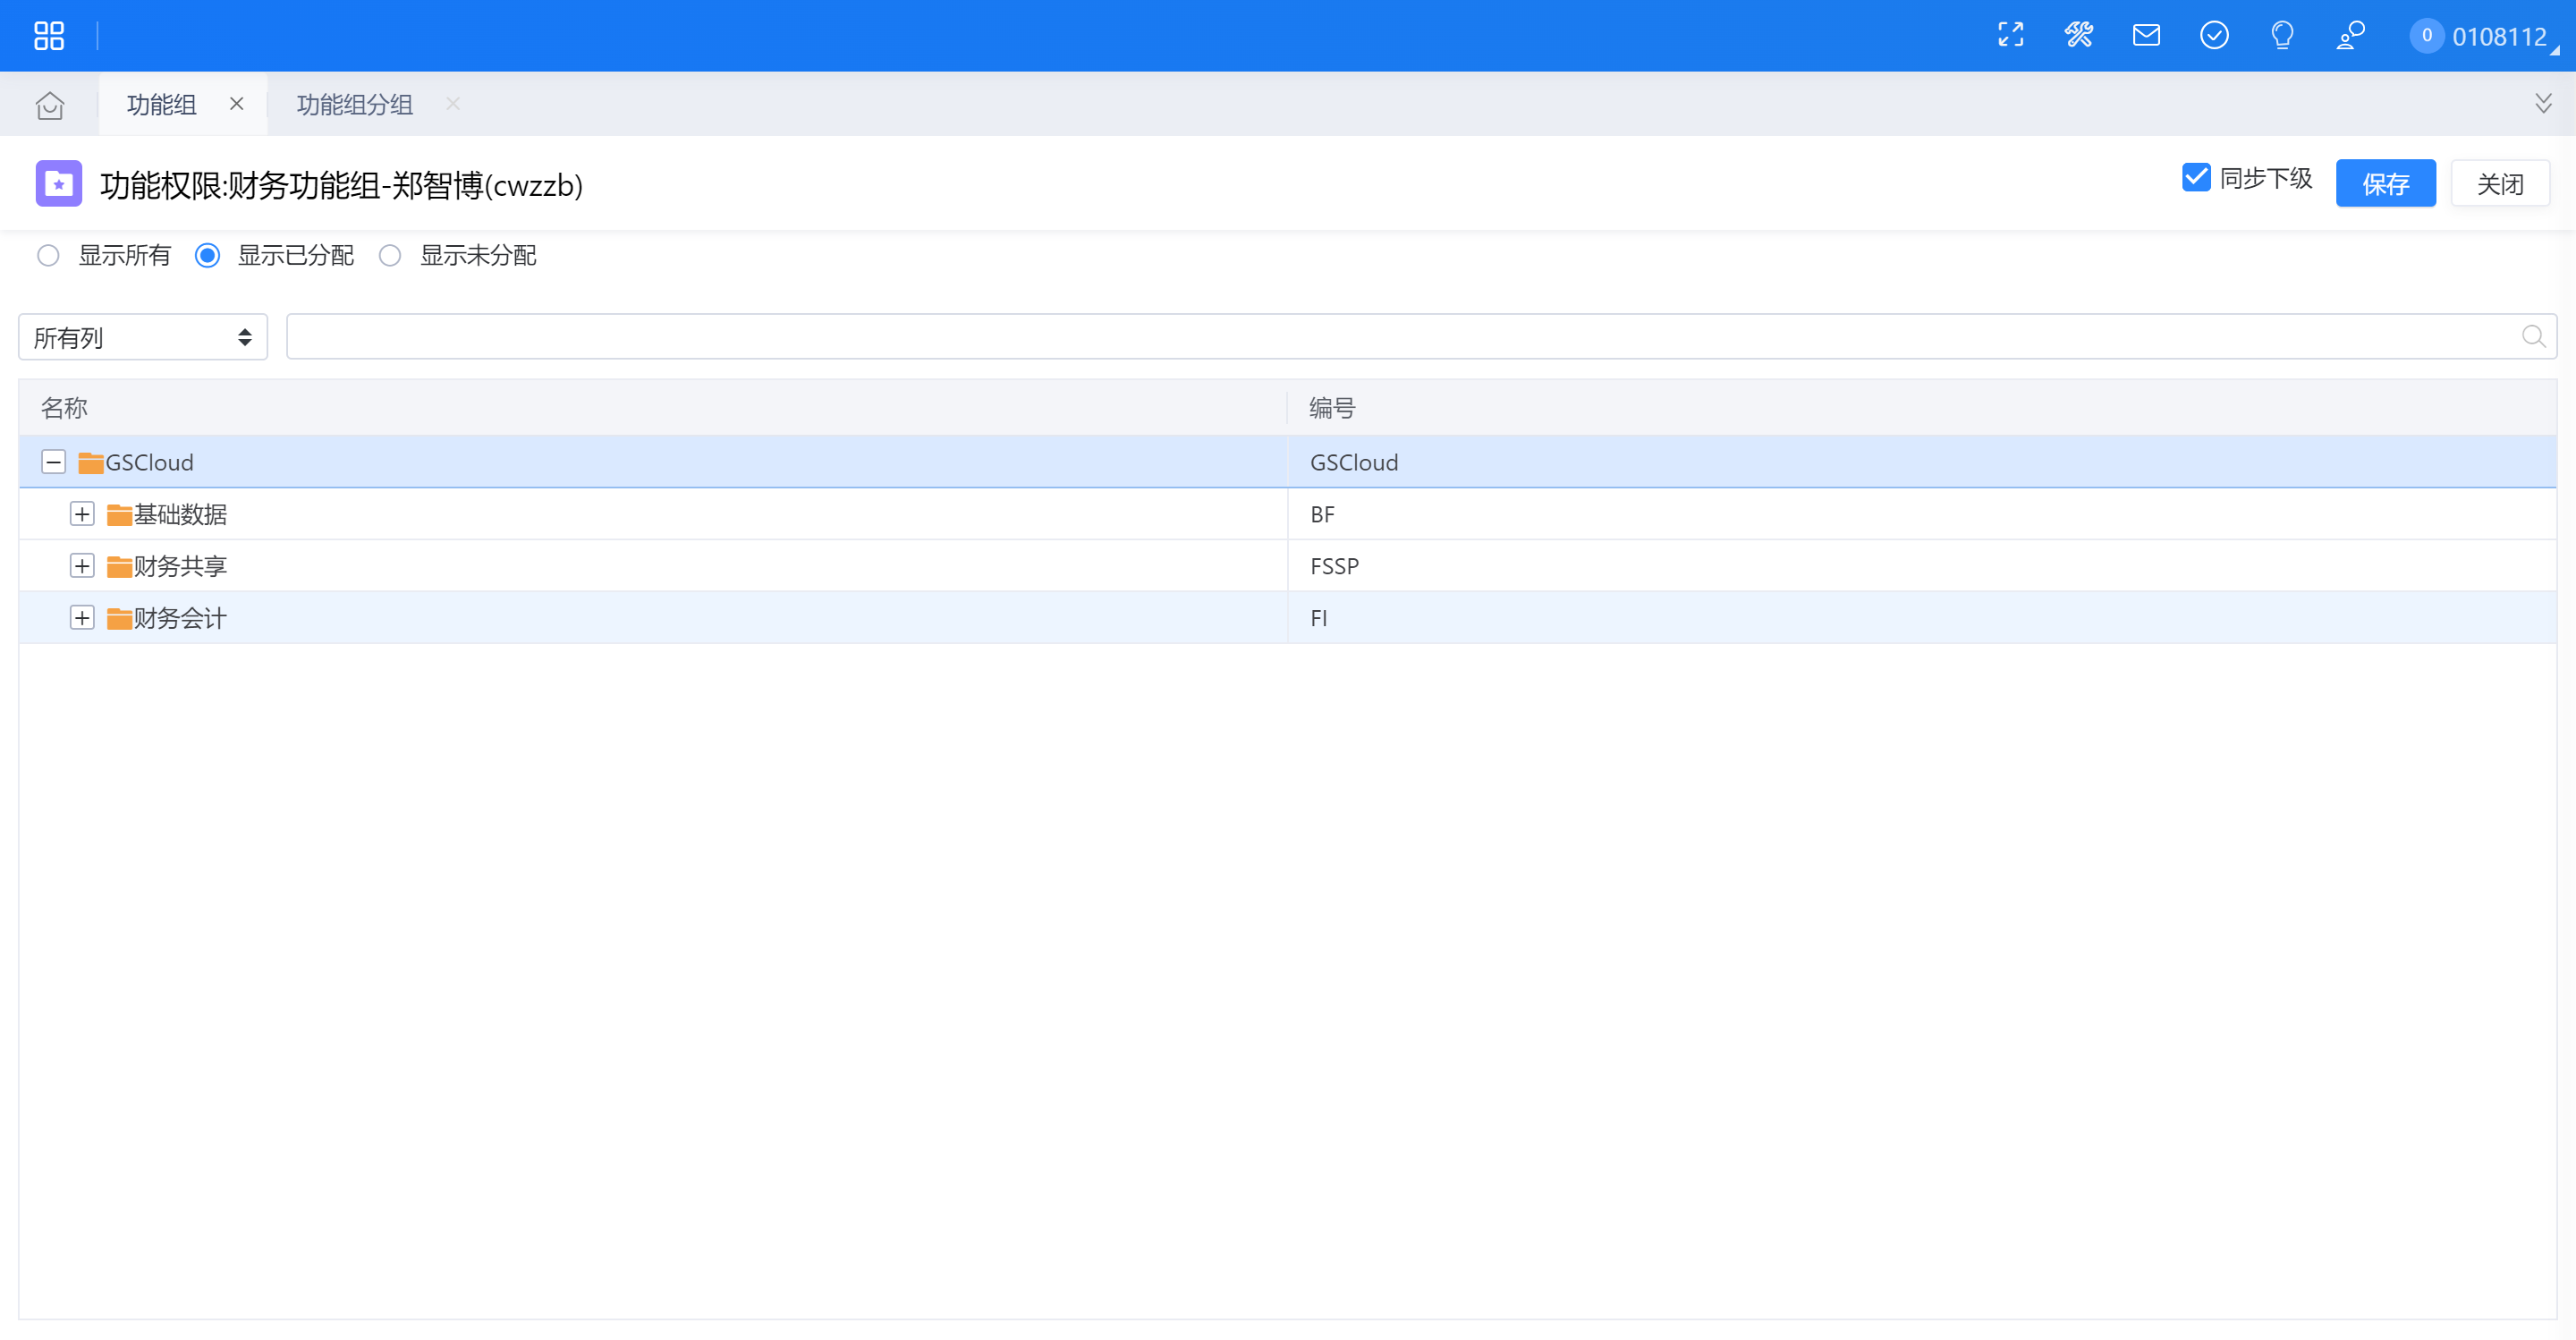This screenshot has width=2576, height=1340.
Task: Open the checkmark tasks icon
Action: [x=2214, y=36]
